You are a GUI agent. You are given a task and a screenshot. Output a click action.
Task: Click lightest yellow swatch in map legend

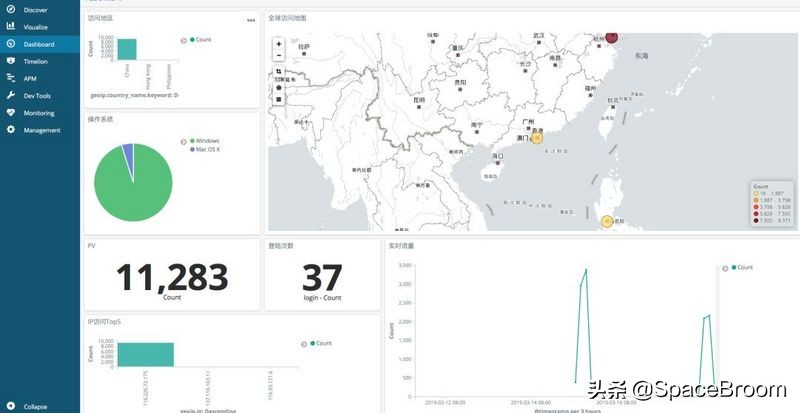click(x=756, y=193)
